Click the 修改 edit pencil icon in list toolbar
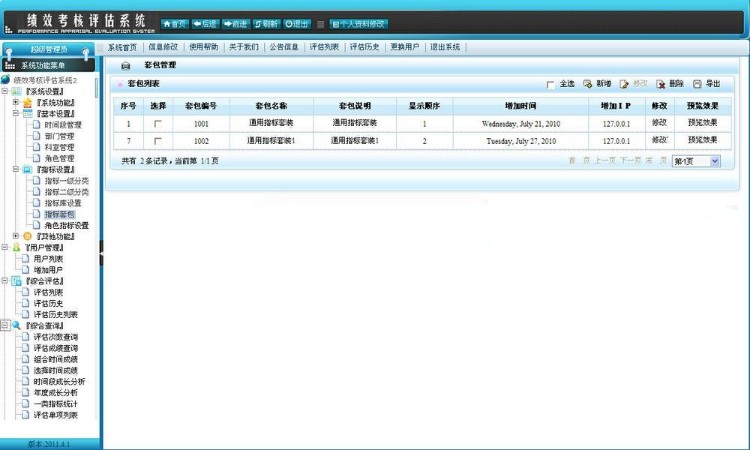The image size is (750, 450). tap(624, 84)
